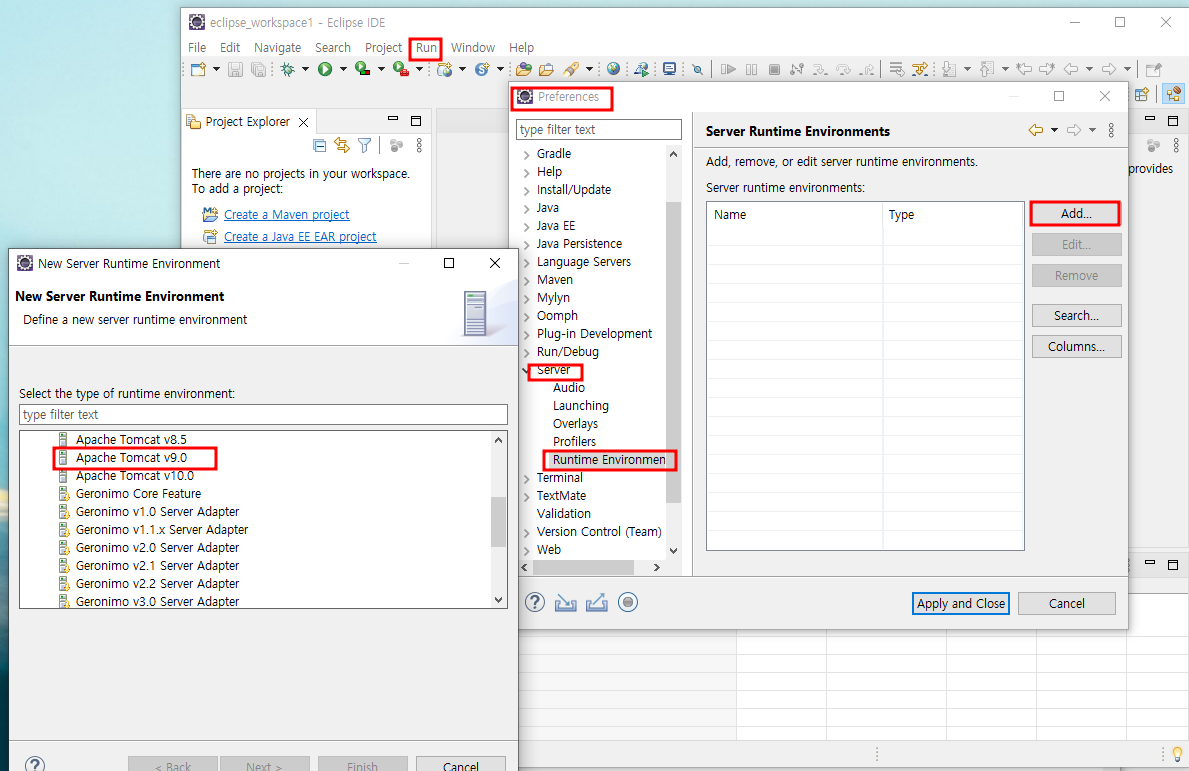Click the Open Type folder icon in toolbar

(523, 70)
